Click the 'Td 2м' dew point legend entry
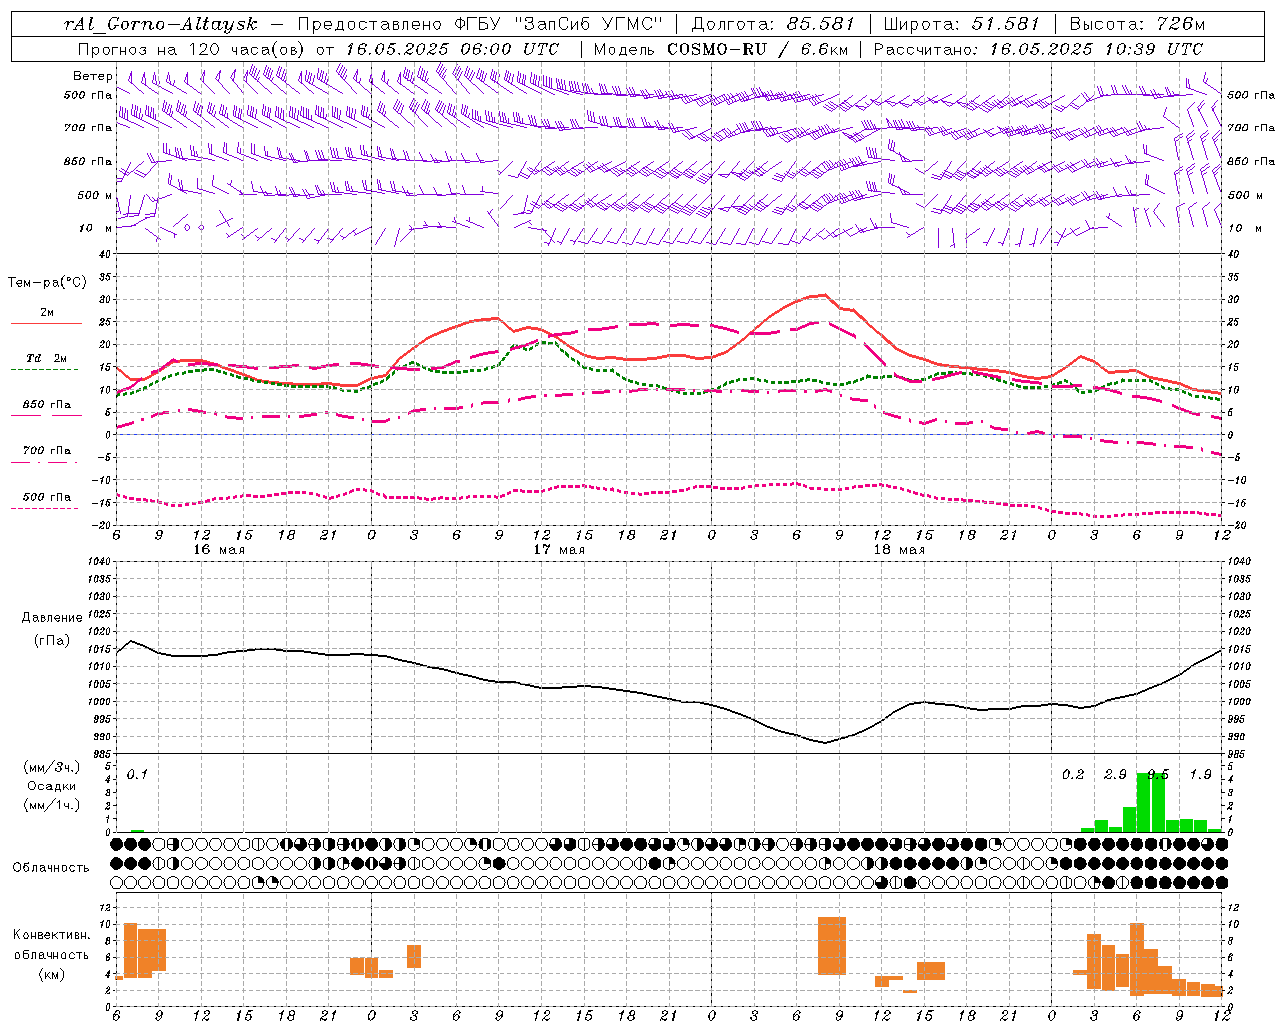Image resolution: width=1280 pixels, height=1024 pixels. point(47,358)
